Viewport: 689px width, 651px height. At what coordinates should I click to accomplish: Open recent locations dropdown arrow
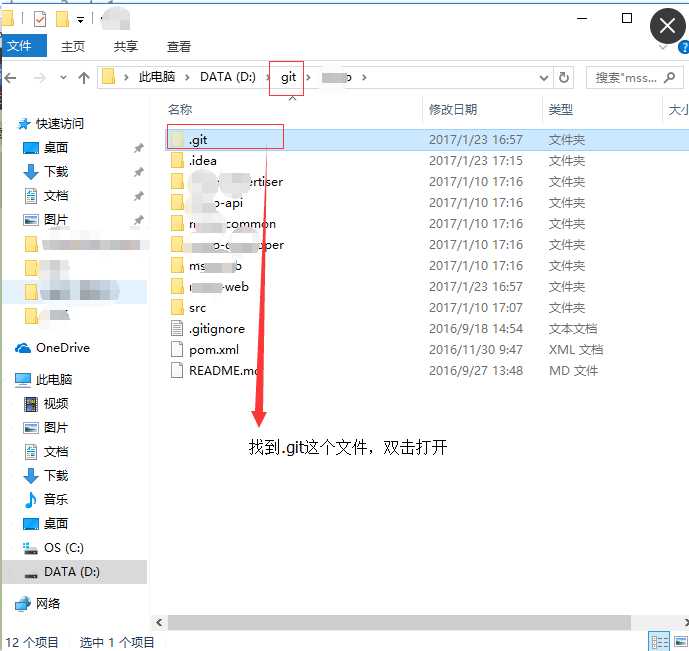pyautogui.click(x=63, y=78)
